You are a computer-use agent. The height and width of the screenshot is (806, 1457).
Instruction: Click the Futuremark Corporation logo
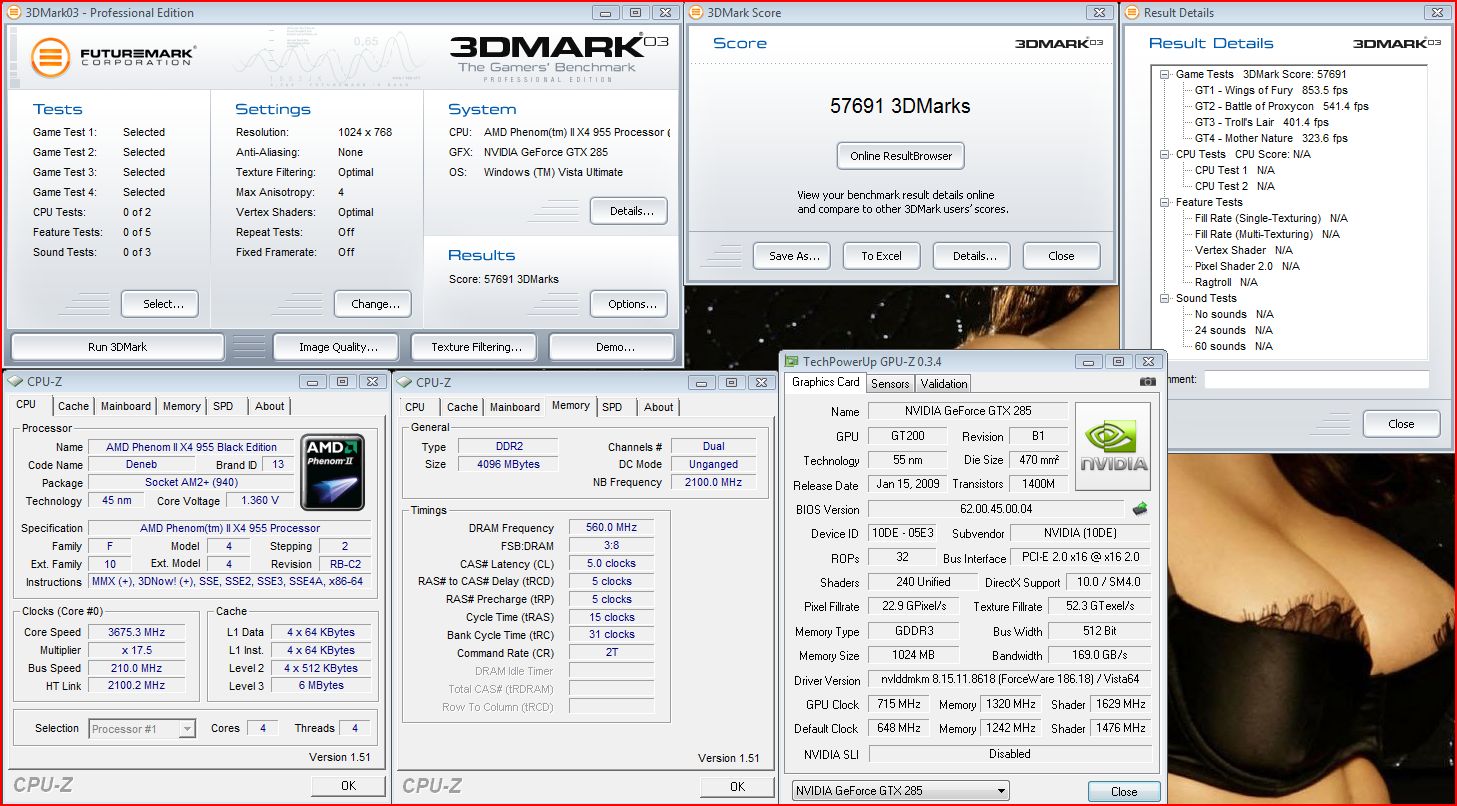(113, 58)
